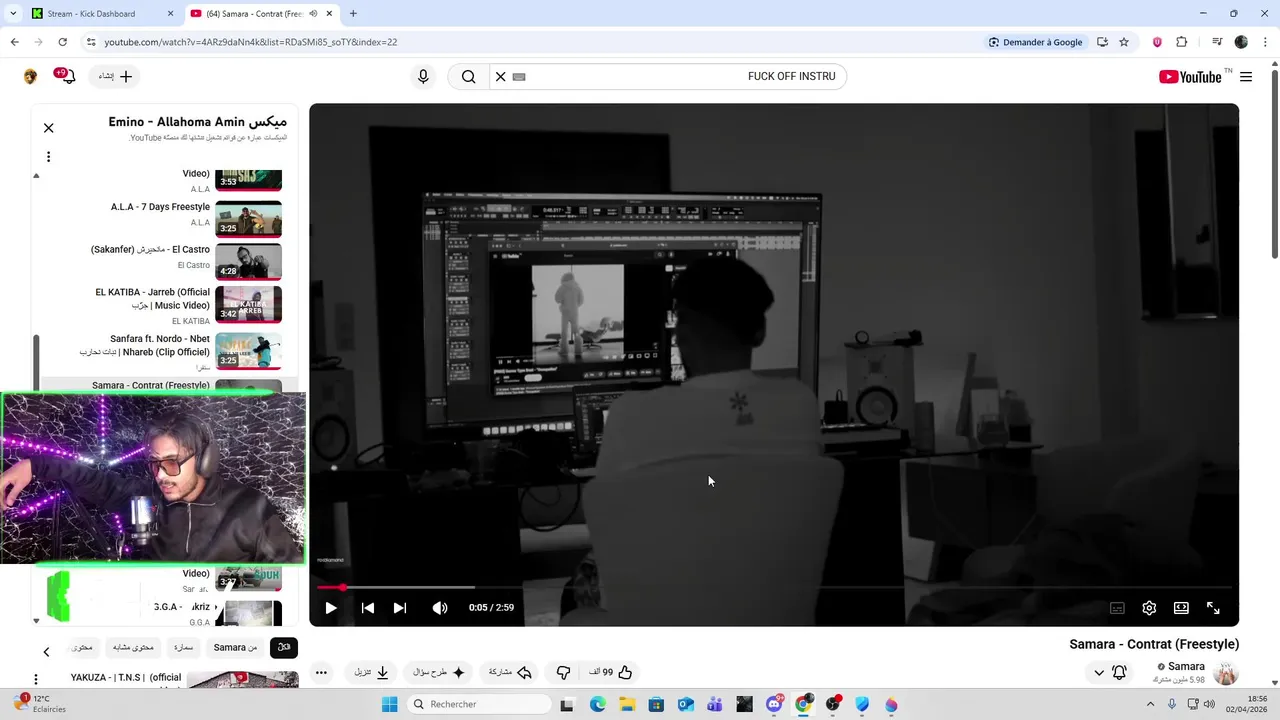Open the Ask a question (sparkle) button
The height and width of the screenshot is (720, 1280).
[439, 673]
